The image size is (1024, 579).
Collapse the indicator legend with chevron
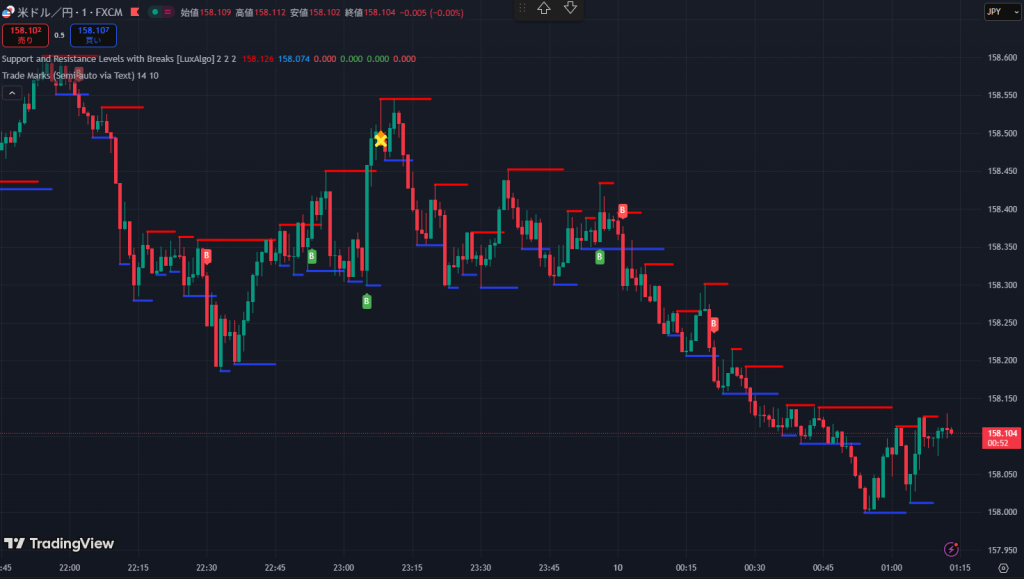point(11,93)
